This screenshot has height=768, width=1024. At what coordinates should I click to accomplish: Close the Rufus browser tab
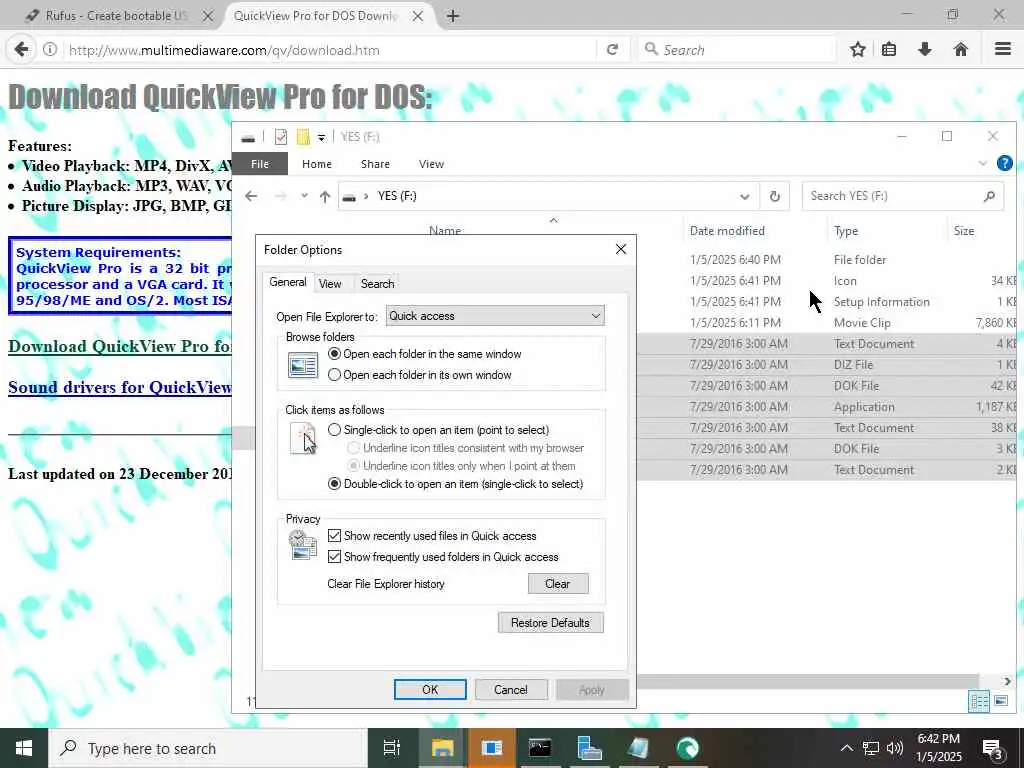click(208, 16)
